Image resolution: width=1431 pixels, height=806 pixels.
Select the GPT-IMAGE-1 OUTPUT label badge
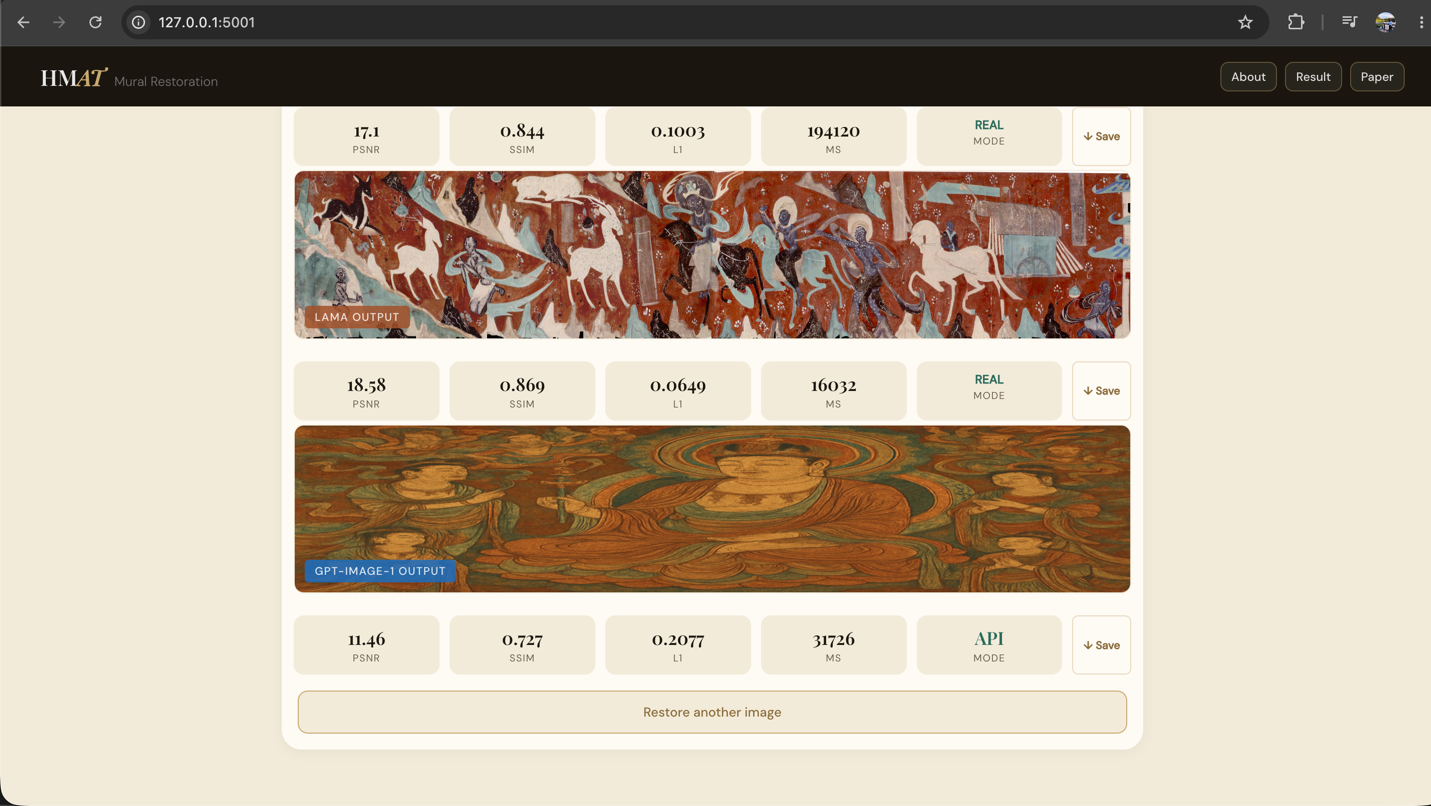[380, 571]
